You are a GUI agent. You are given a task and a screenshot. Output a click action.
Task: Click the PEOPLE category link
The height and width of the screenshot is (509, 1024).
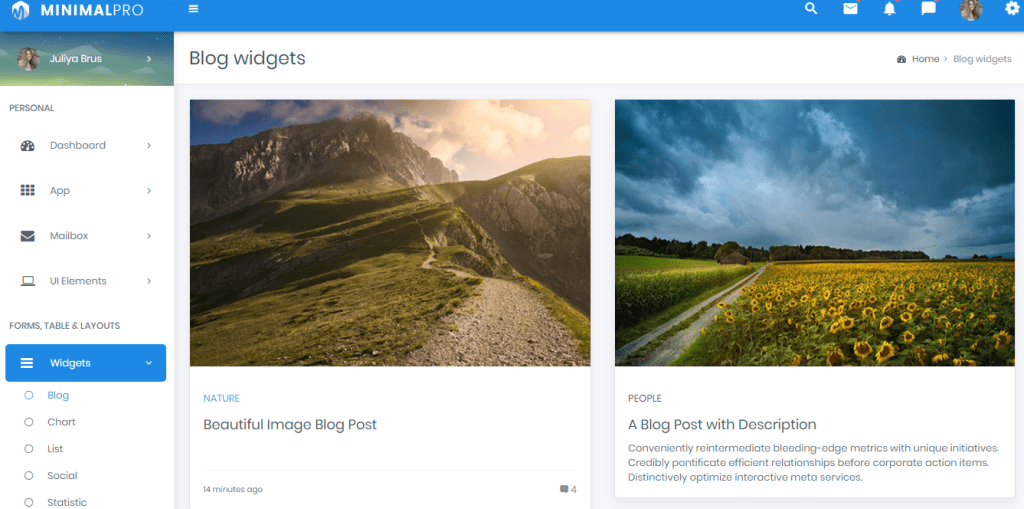point(645,398)
